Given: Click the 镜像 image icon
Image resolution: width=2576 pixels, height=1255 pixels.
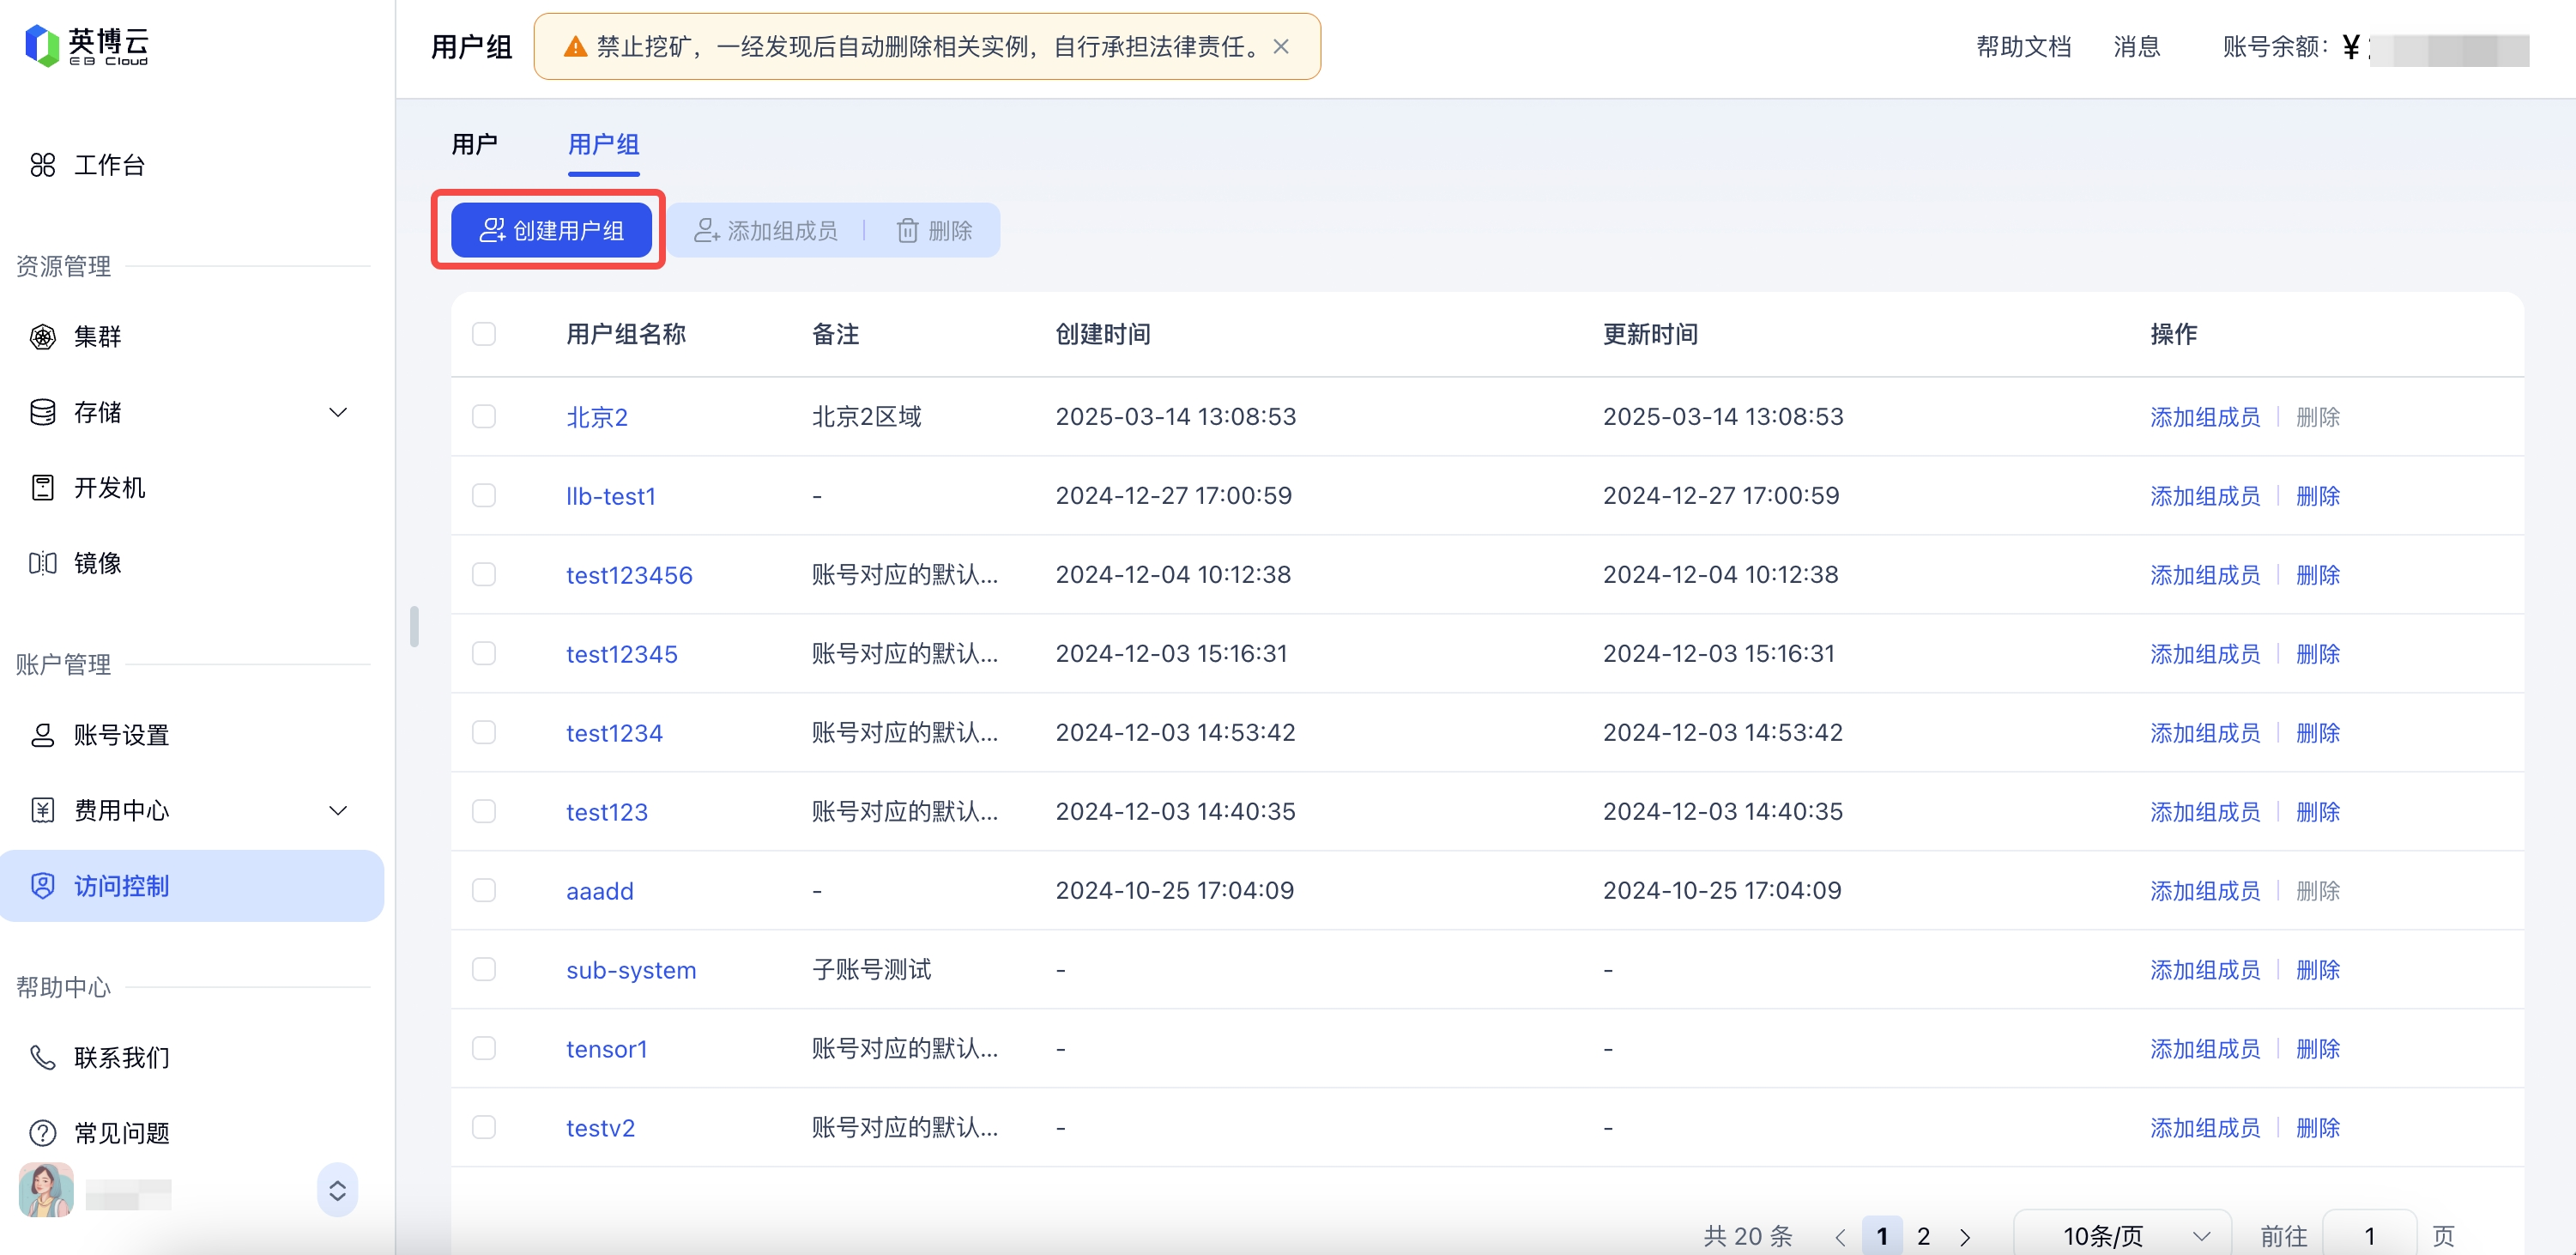Looking at the screenshot, I should [43, 564].
